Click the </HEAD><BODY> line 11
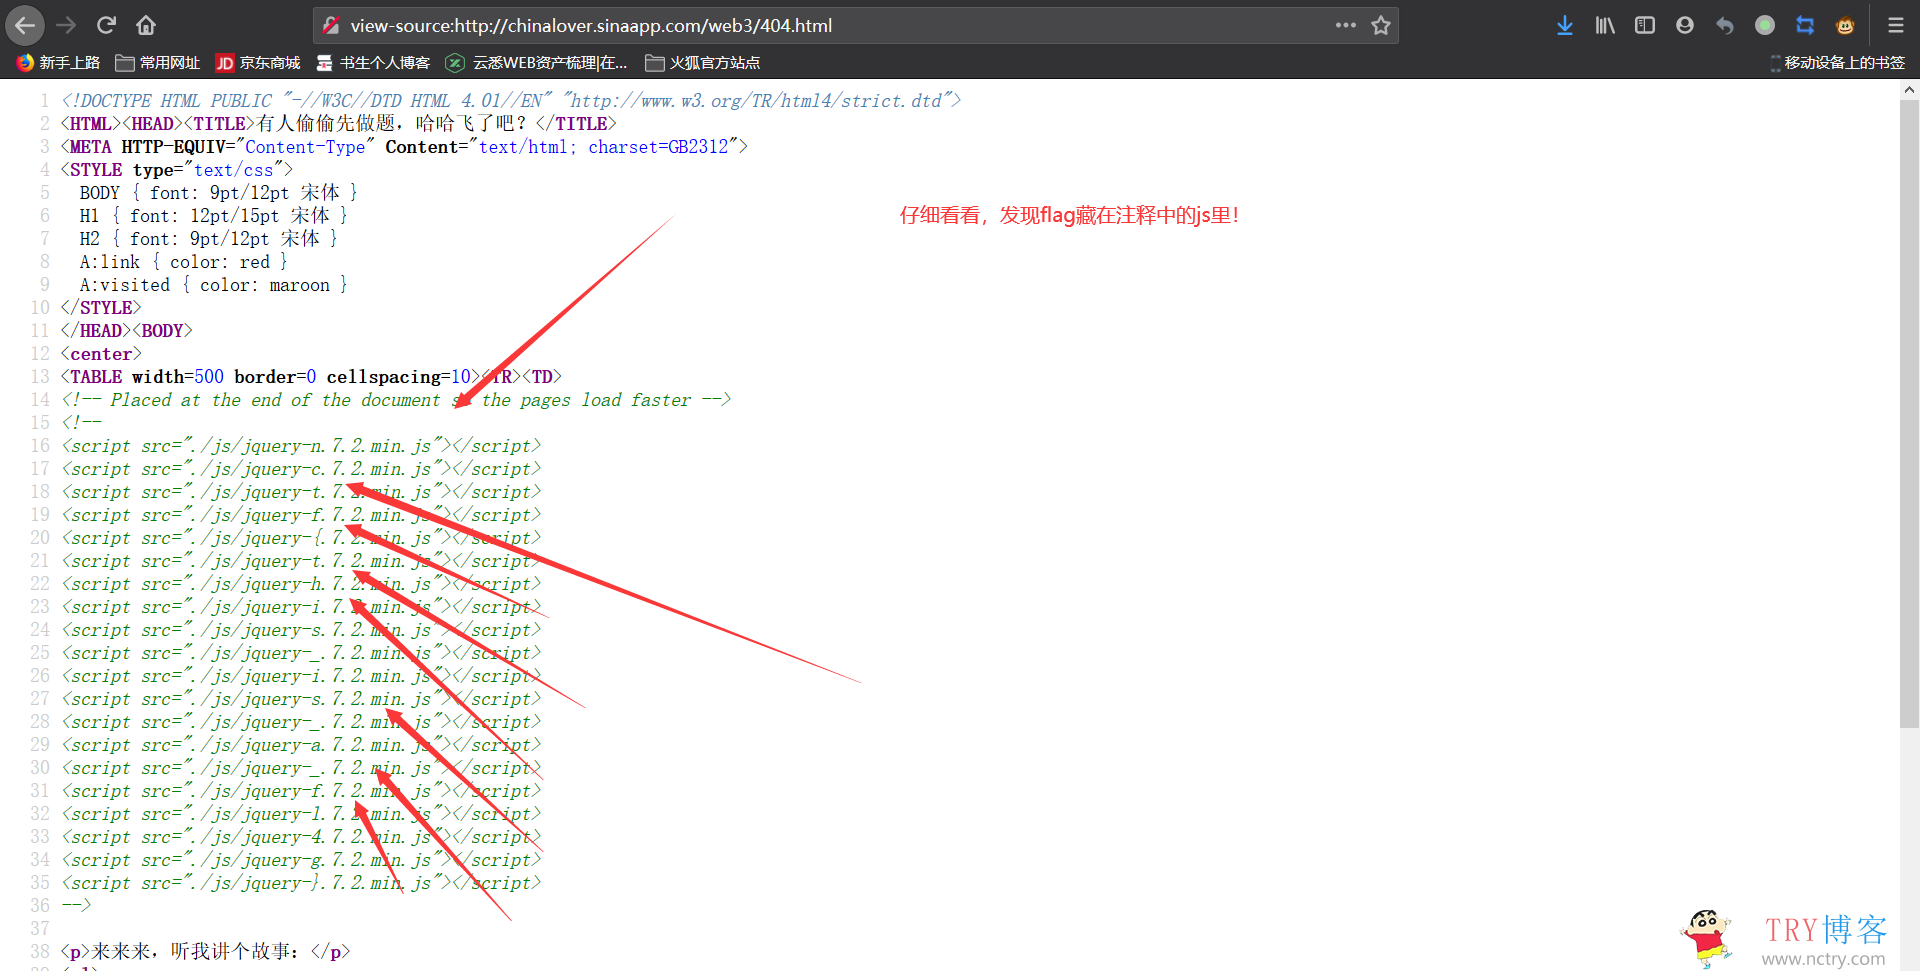1920x971 pixels. tap(126, 331)
